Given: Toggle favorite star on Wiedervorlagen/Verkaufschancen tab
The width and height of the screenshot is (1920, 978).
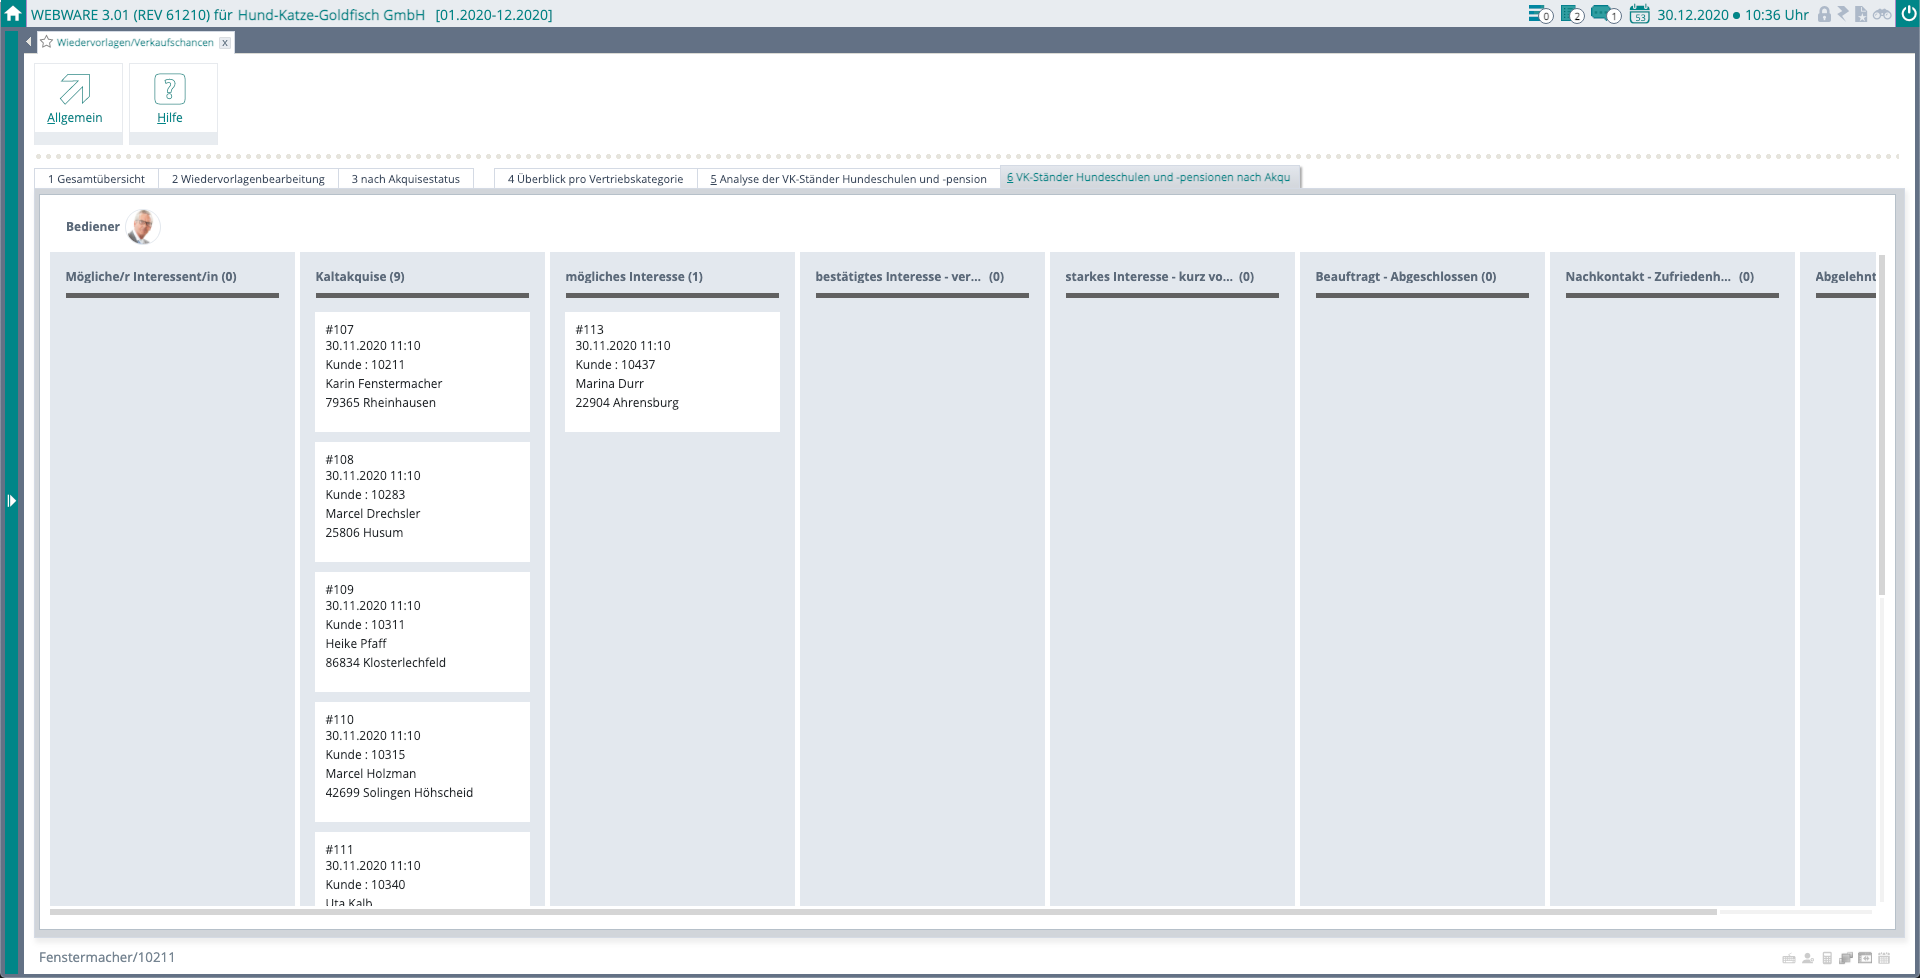Looking at the screenshot, I should coord(46,42).
